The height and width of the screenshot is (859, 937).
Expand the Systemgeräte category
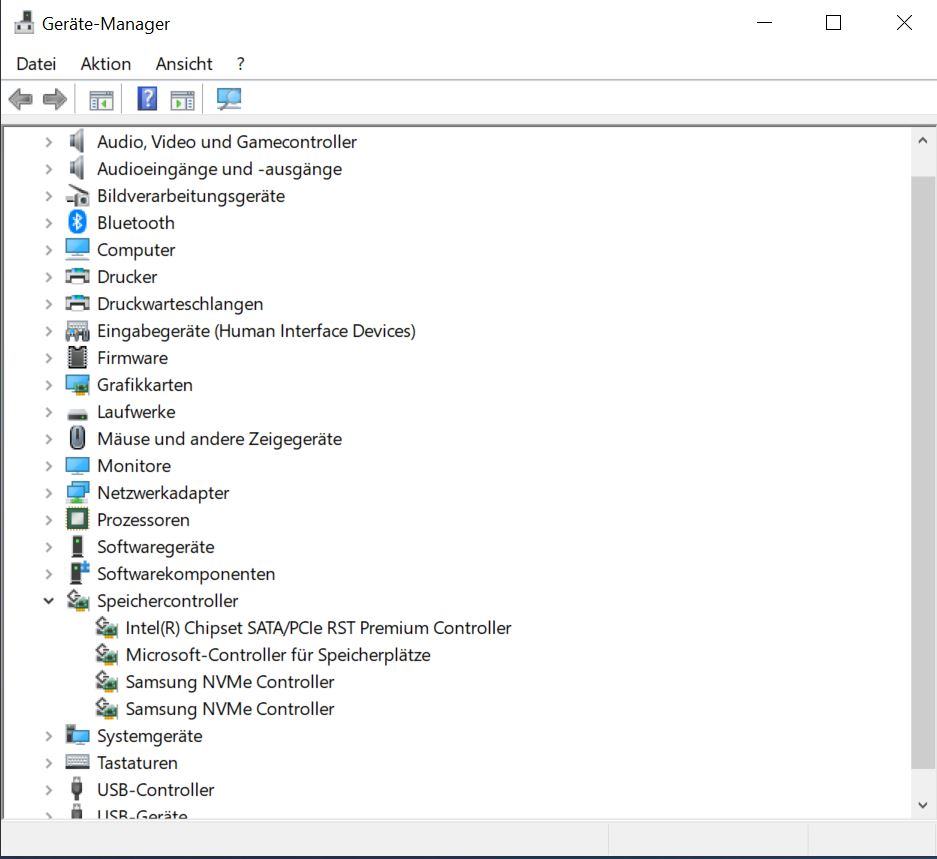pos(48,736)
